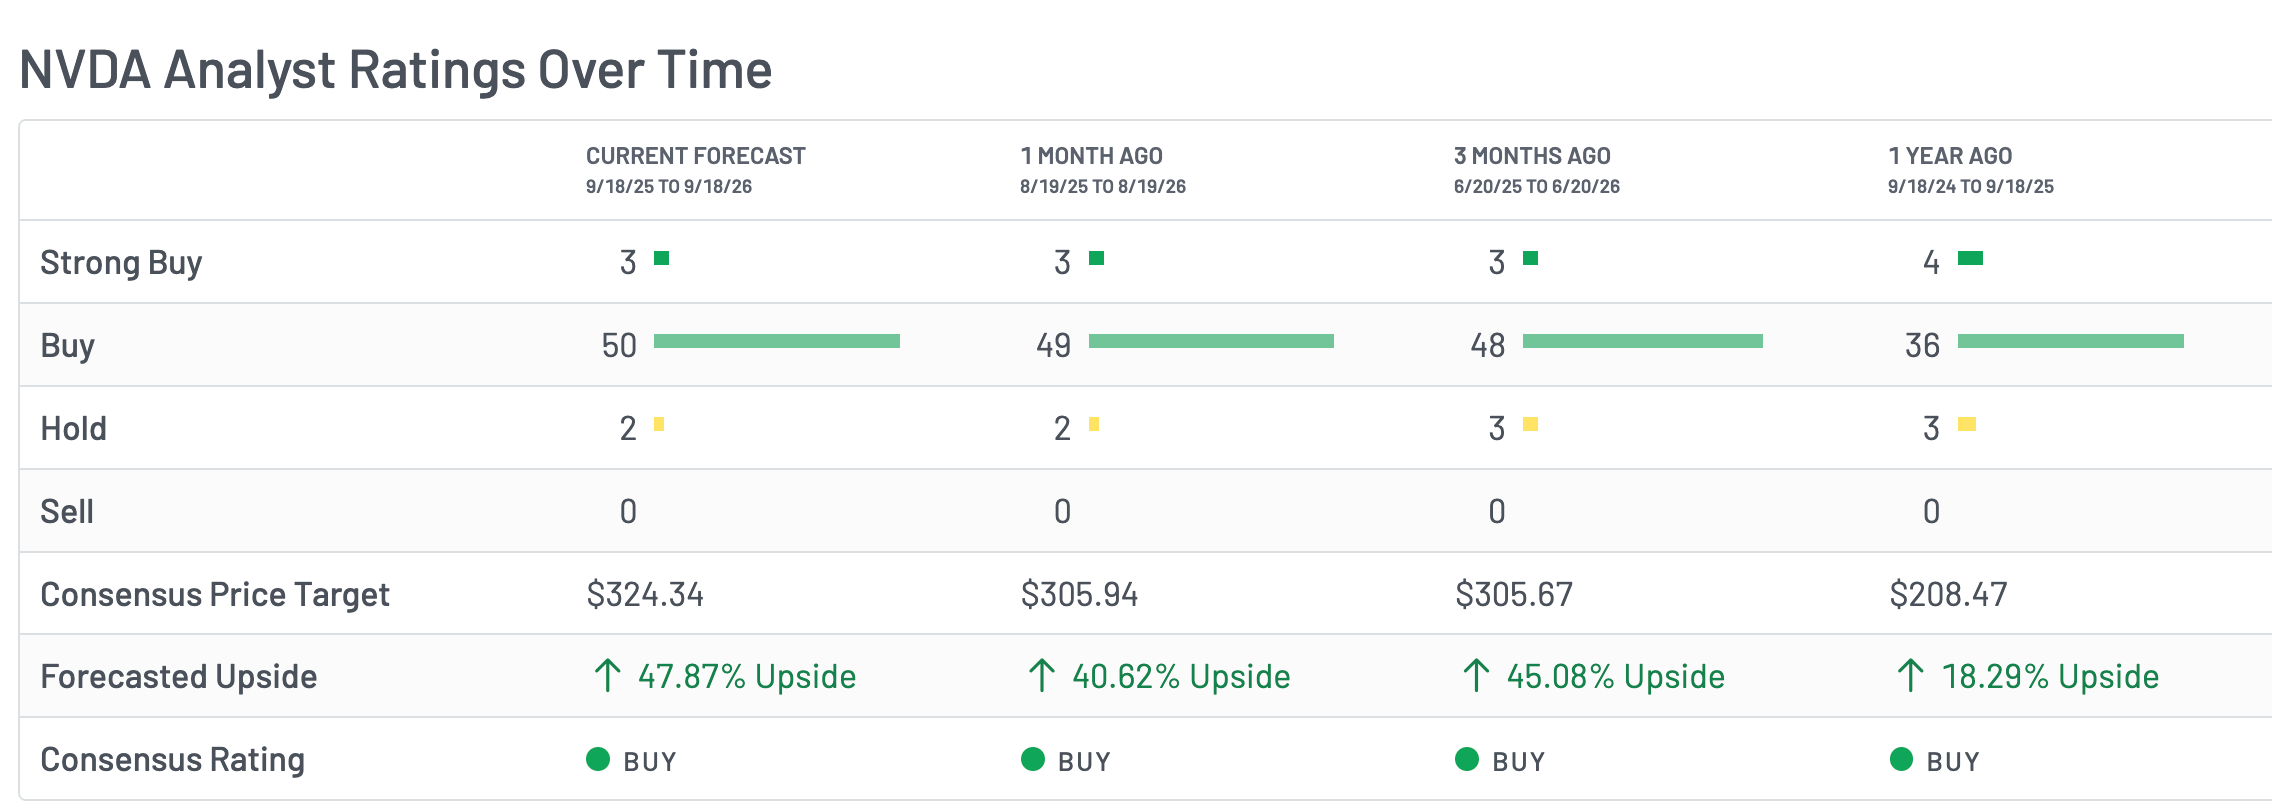Click the Buy count 36
The width and height of the screenshot is (2272, 808).
tap(1923, 345)
